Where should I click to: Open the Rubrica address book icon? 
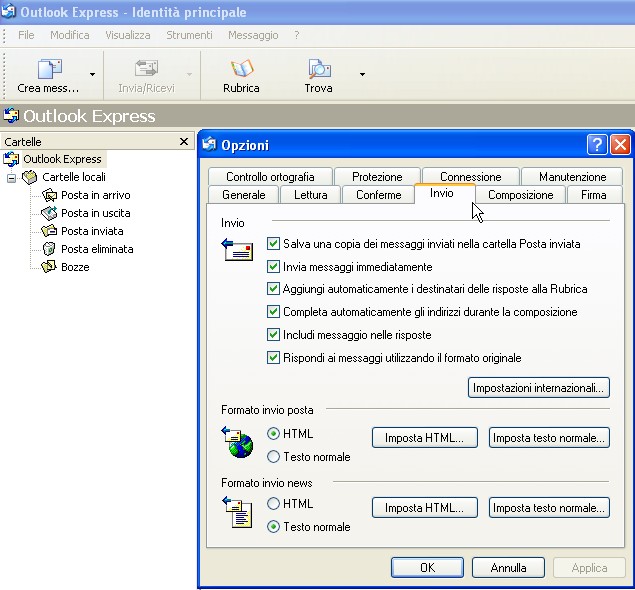click(242, 68)
